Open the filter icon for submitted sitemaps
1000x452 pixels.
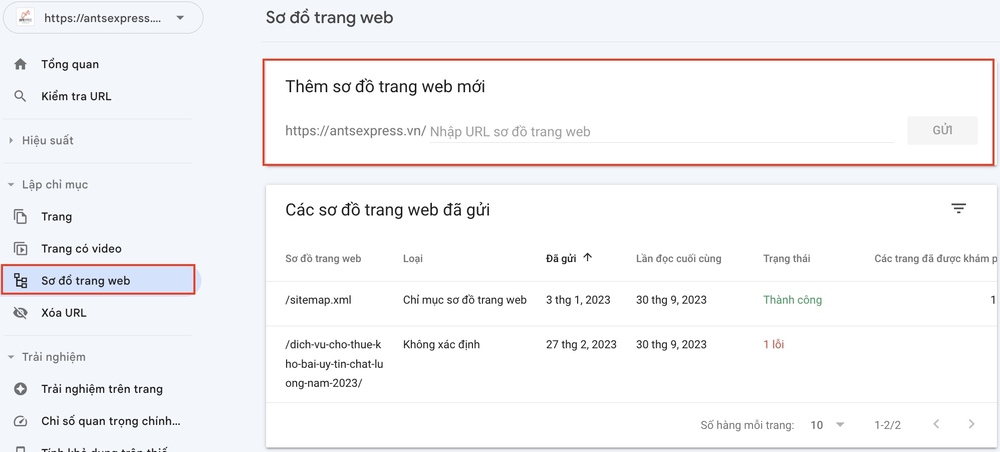(x=959, y=208)
